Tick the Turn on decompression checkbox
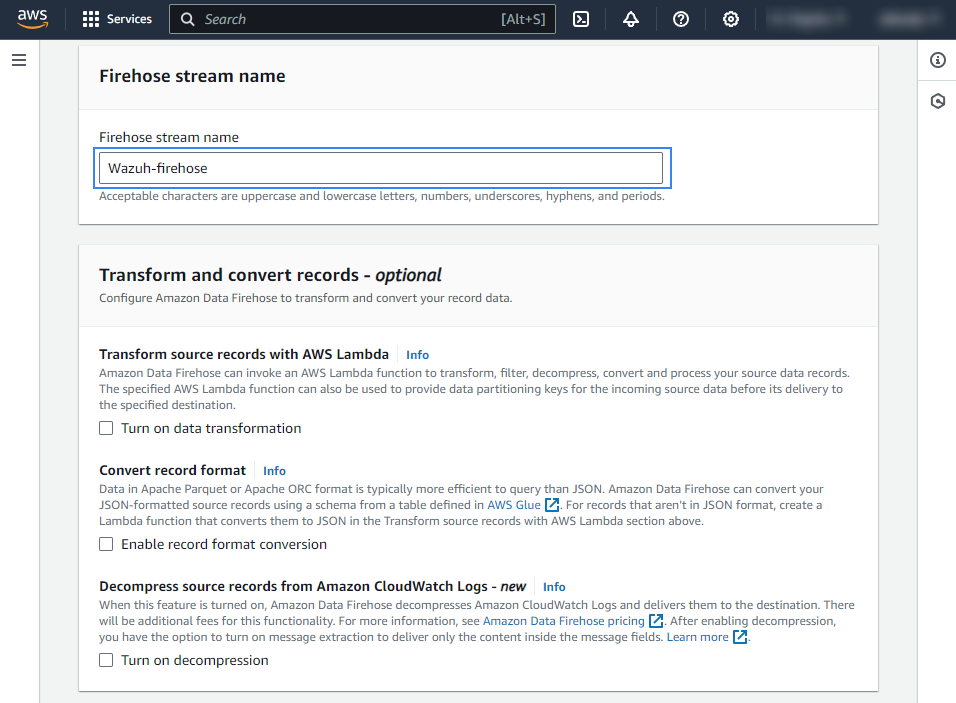 point(106,660)
